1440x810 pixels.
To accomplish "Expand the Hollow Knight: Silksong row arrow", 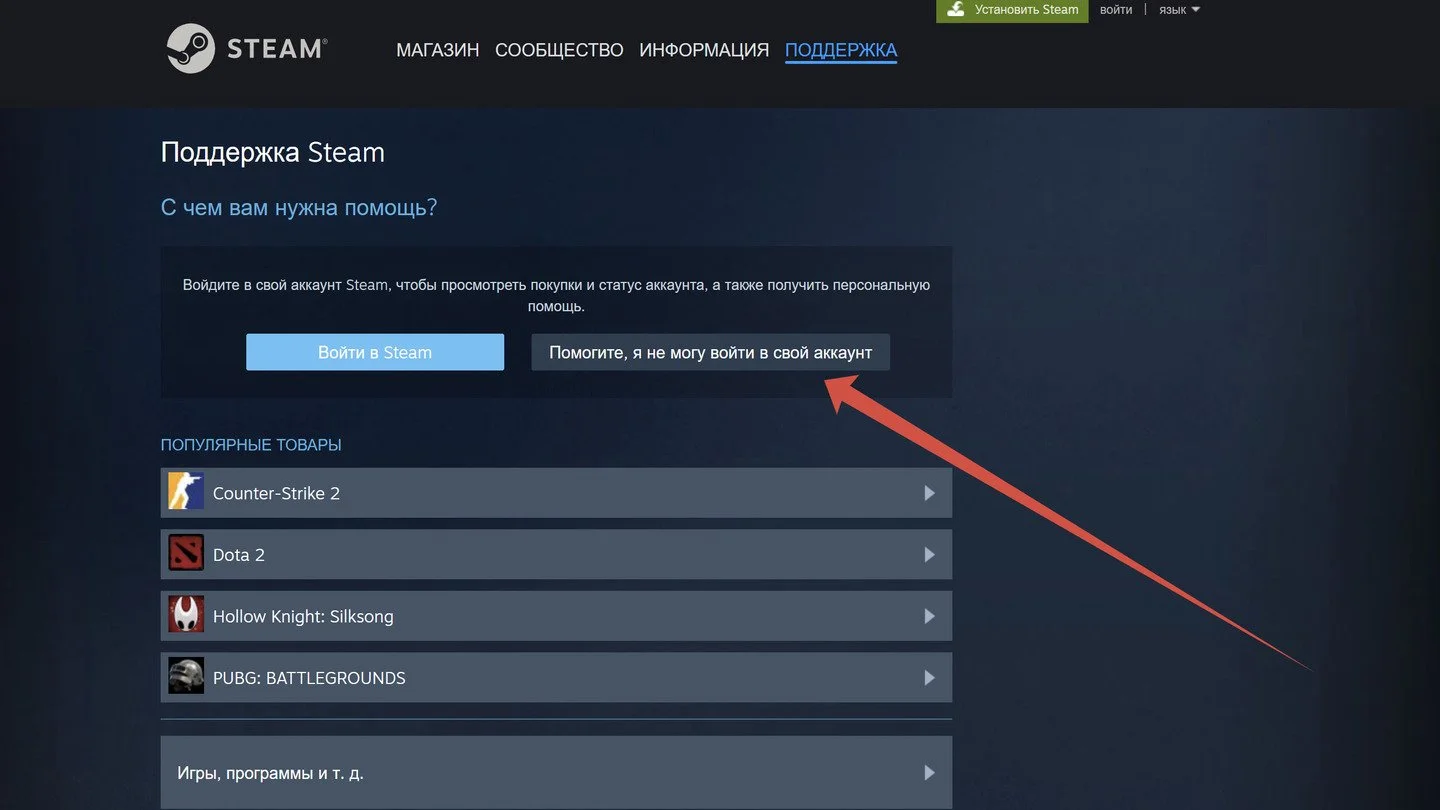I will click(929, 617).
